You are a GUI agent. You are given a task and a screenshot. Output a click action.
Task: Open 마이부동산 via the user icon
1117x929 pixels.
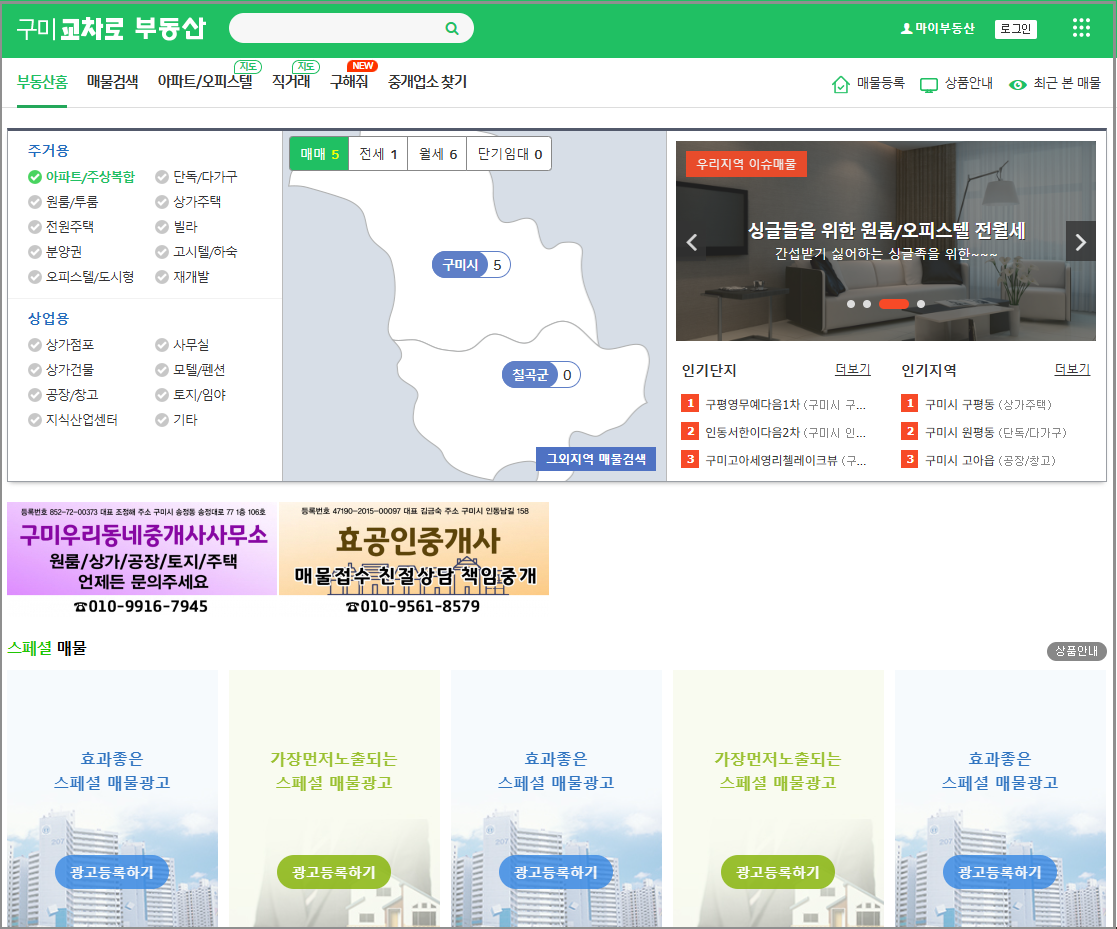(x=908, y=29)
